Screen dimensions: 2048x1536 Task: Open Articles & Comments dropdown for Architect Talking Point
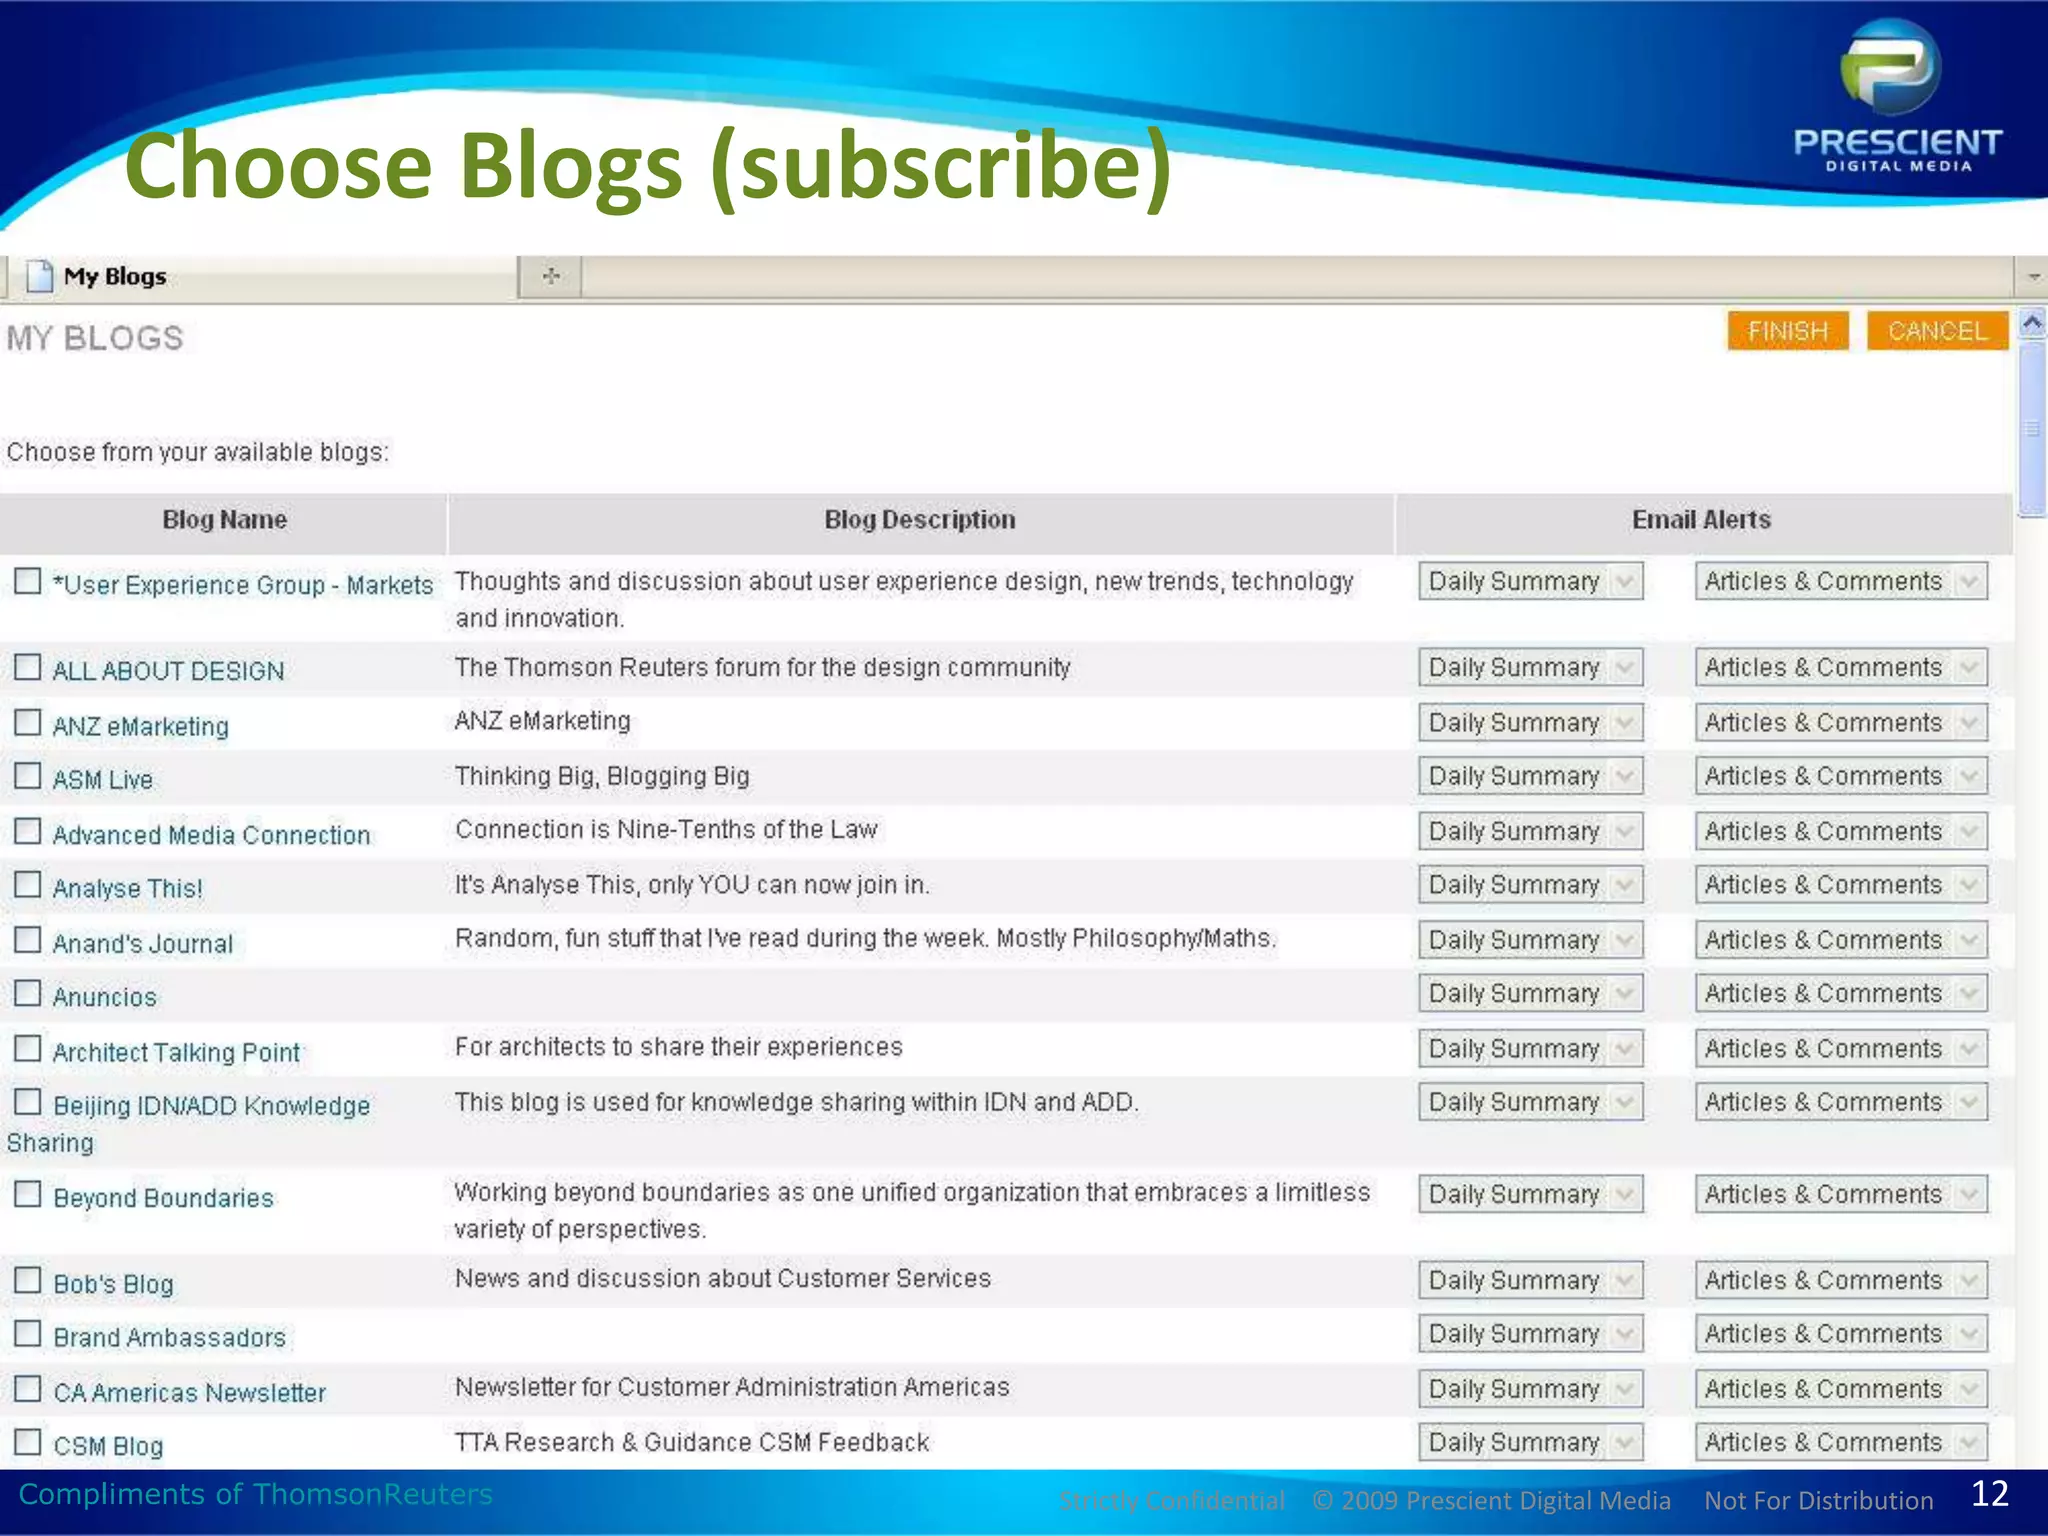pos(1841,1049)
